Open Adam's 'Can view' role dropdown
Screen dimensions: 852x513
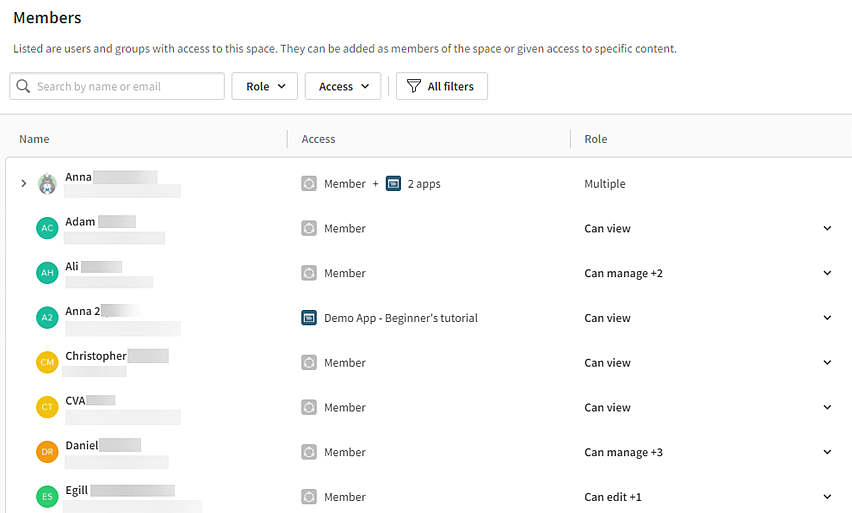(x=826, y=228)
